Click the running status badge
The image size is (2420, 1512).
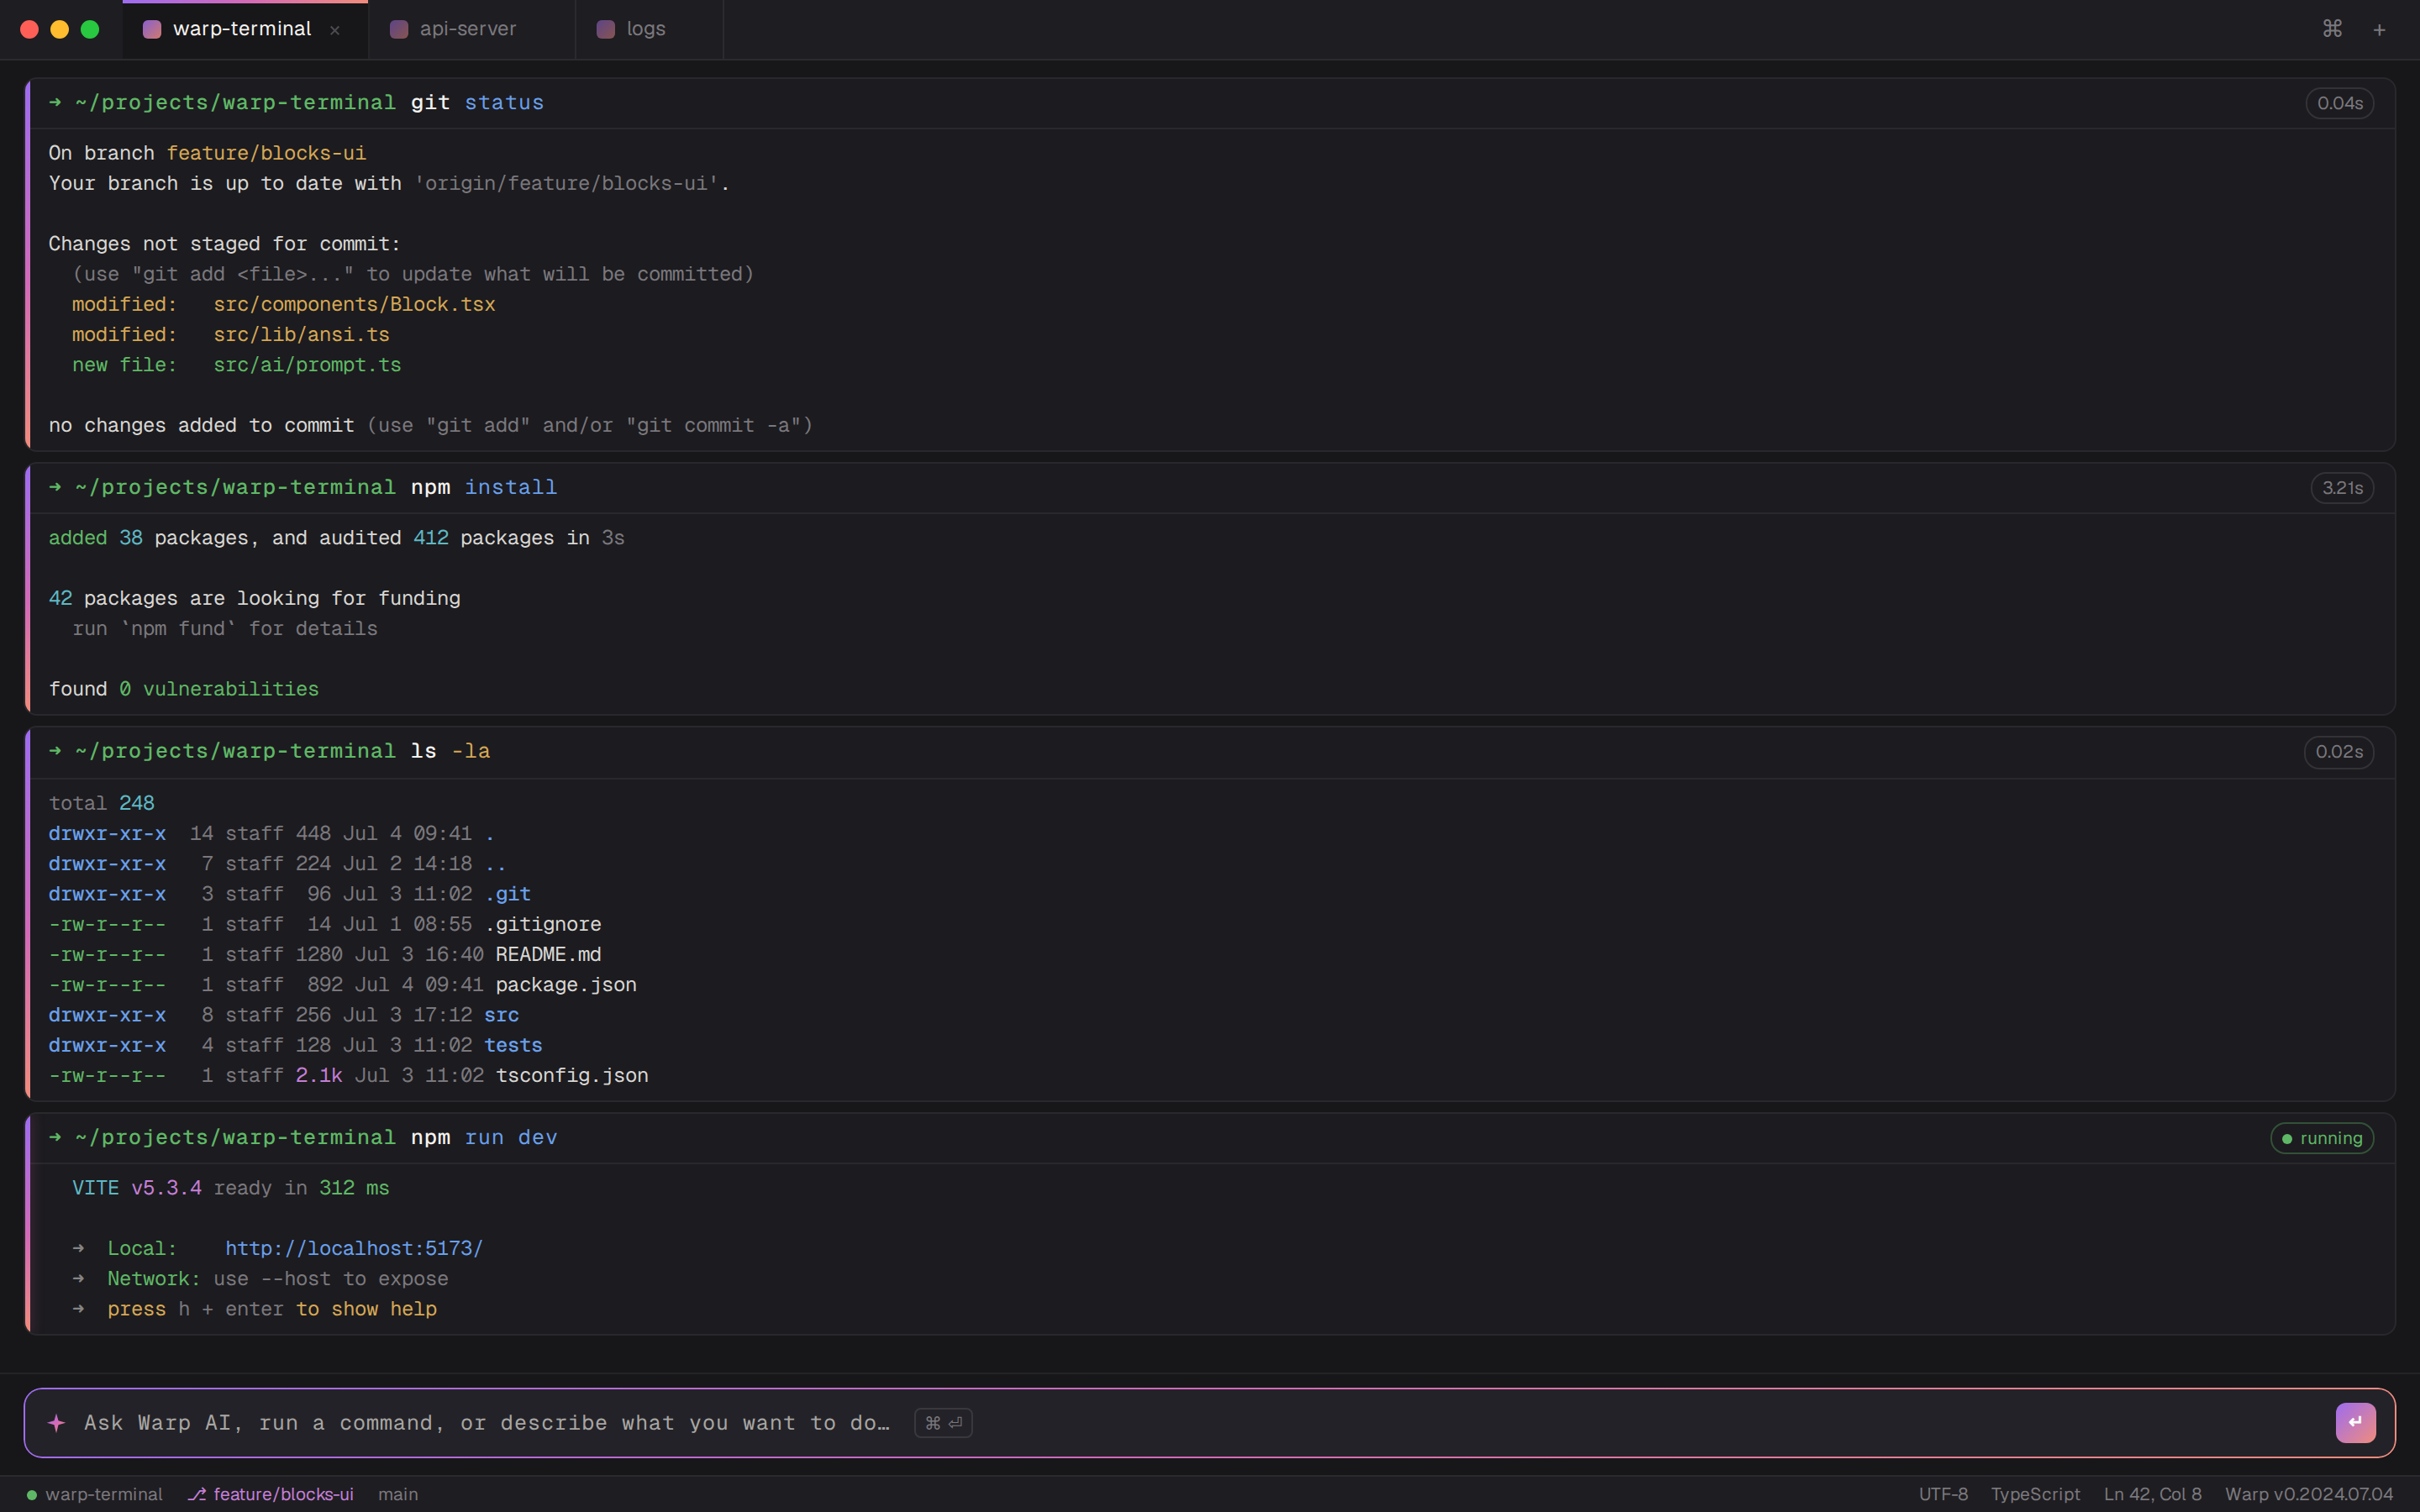click(x=2322, y=1138)
